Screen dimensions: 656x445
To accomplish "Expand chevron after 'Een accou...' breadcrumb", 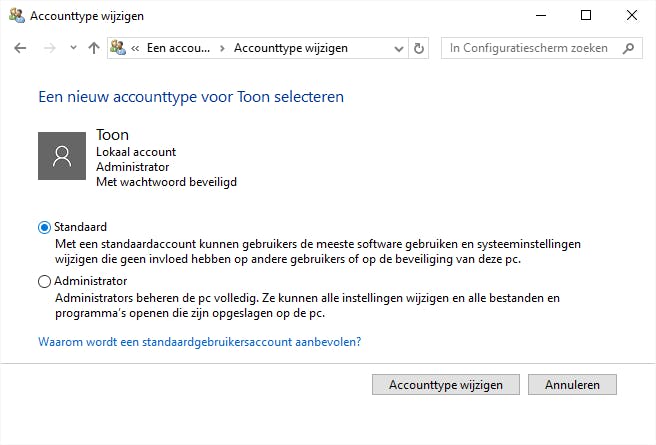I will coord(223,48).
